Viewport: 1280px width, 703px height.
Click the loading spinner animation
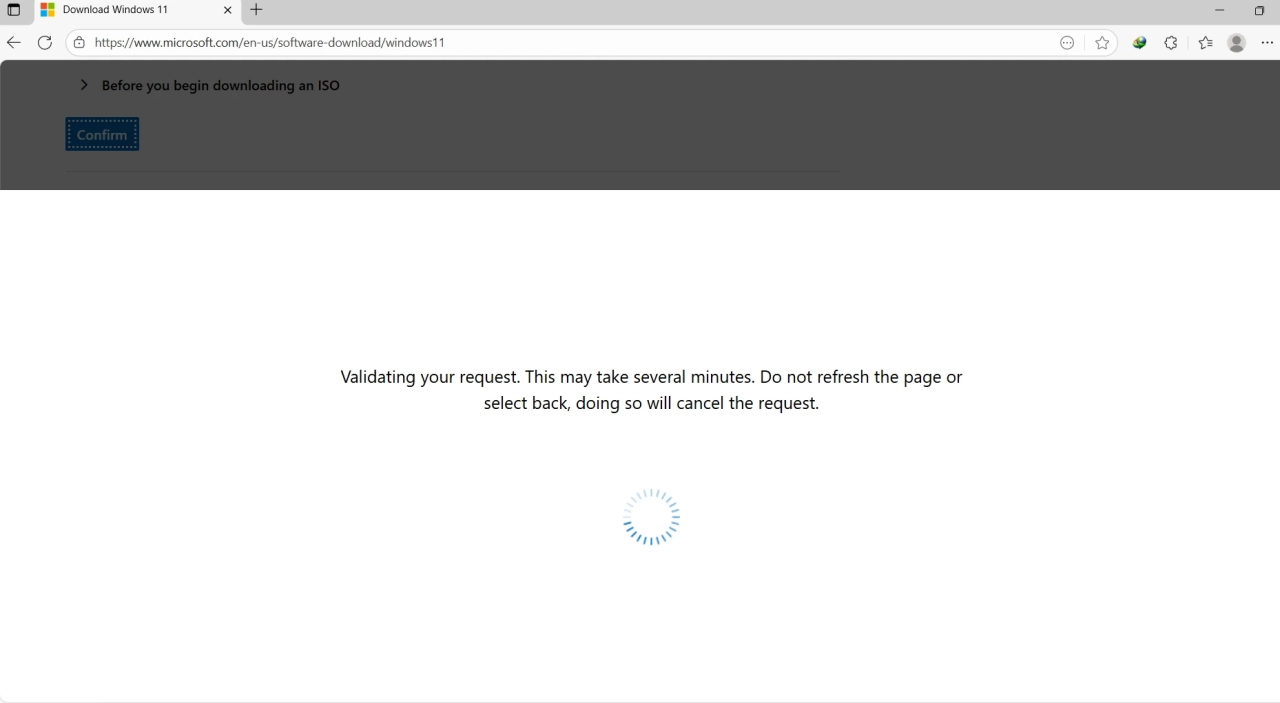coord(651,517)
